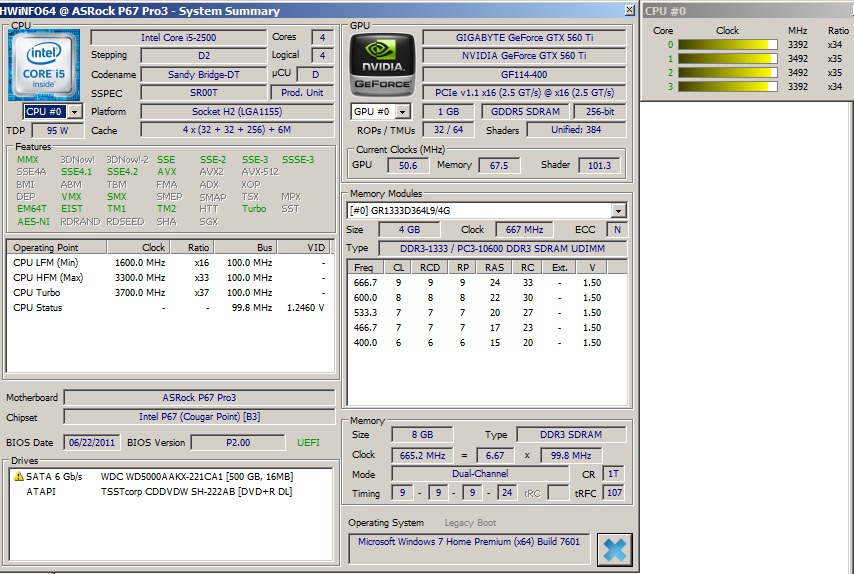
Task: Click the RAS column header
Action: point(494,267)
